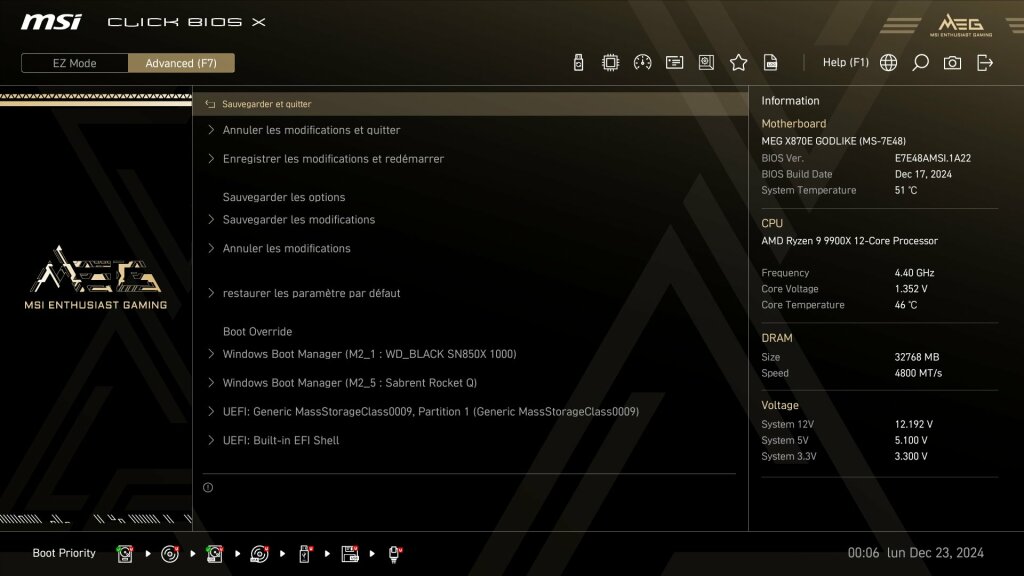
Task: Expand chevron for Annuler les modifications et quitter
Action: (210, 130)
